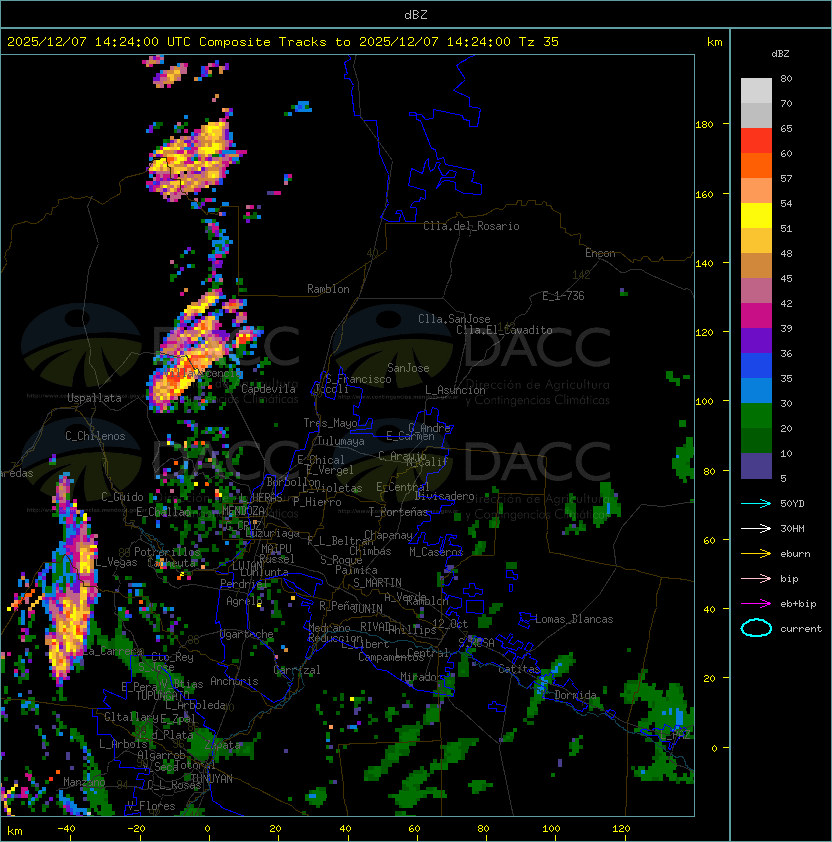Click the 'Catitas' map label

pyautogui.click(x=519, y=669)
